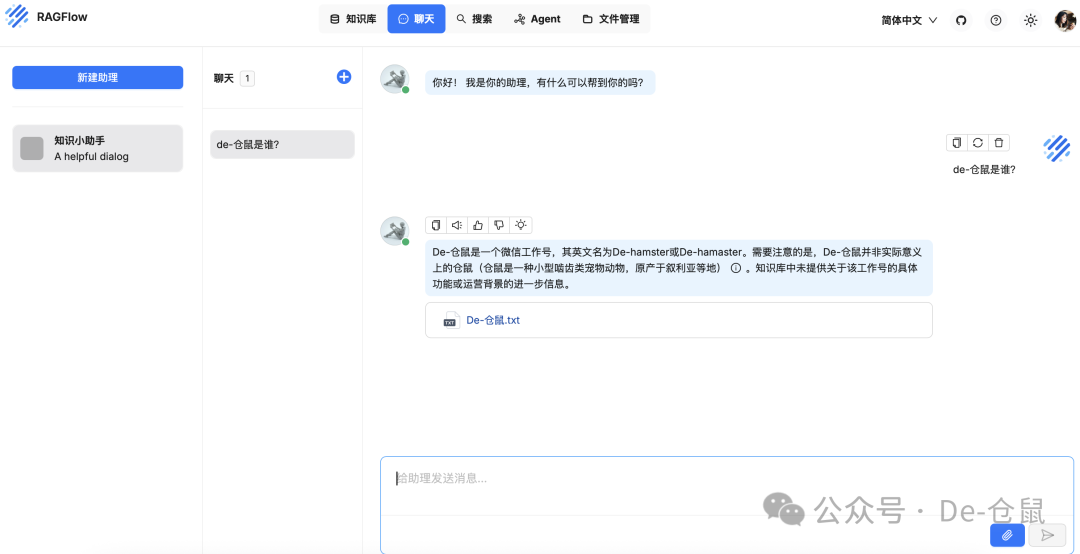The image size is (1080, 554).
Task: Switch to the 知识库 tab
Action: (353, 19)
